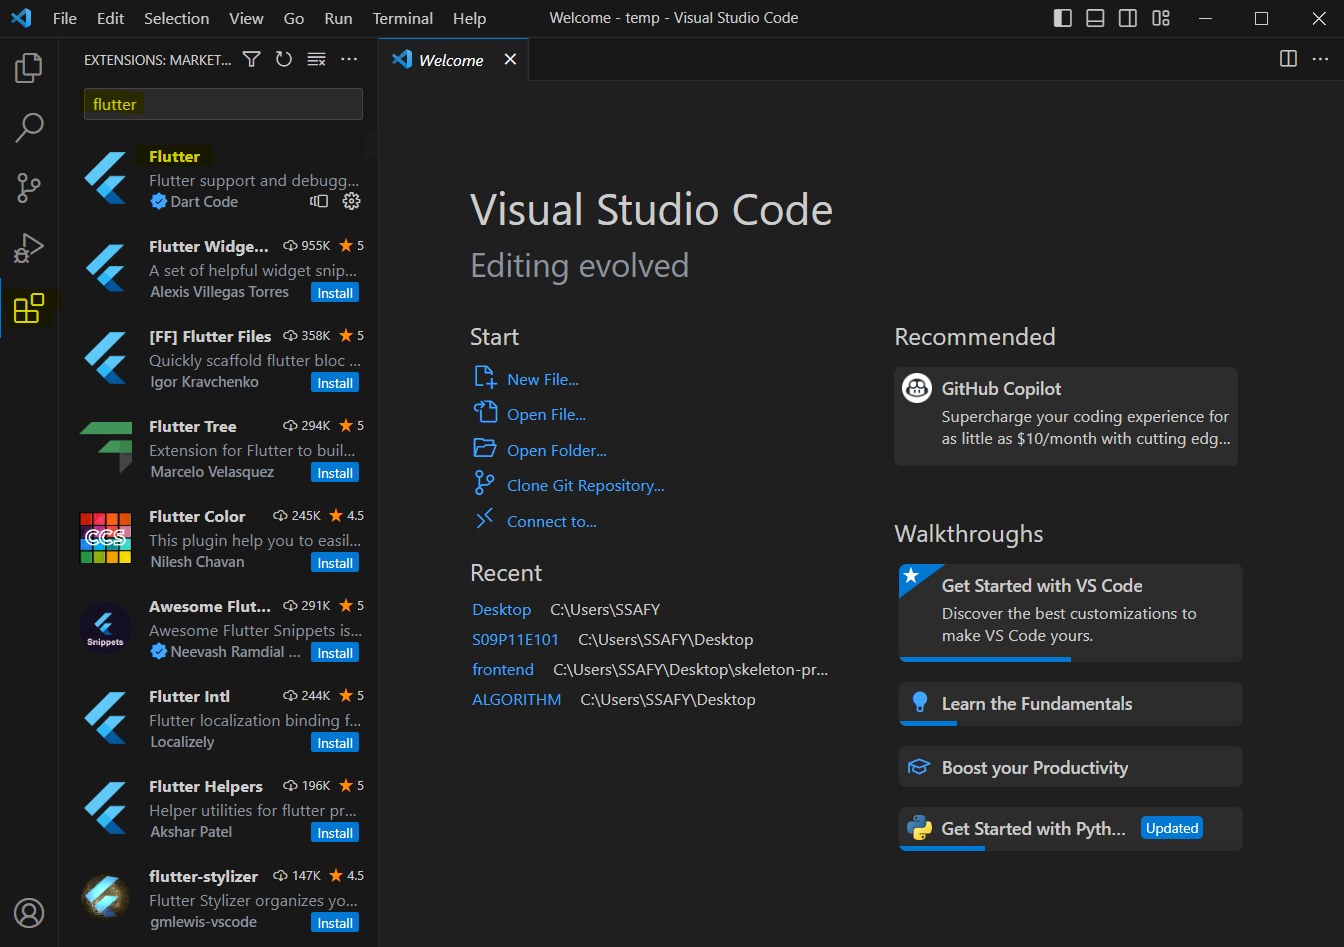1344x947 pixels.
Task: Select Flutter Helpers extension by Akshar Patel
Action: pyautogui.click(x=218, y=808)
